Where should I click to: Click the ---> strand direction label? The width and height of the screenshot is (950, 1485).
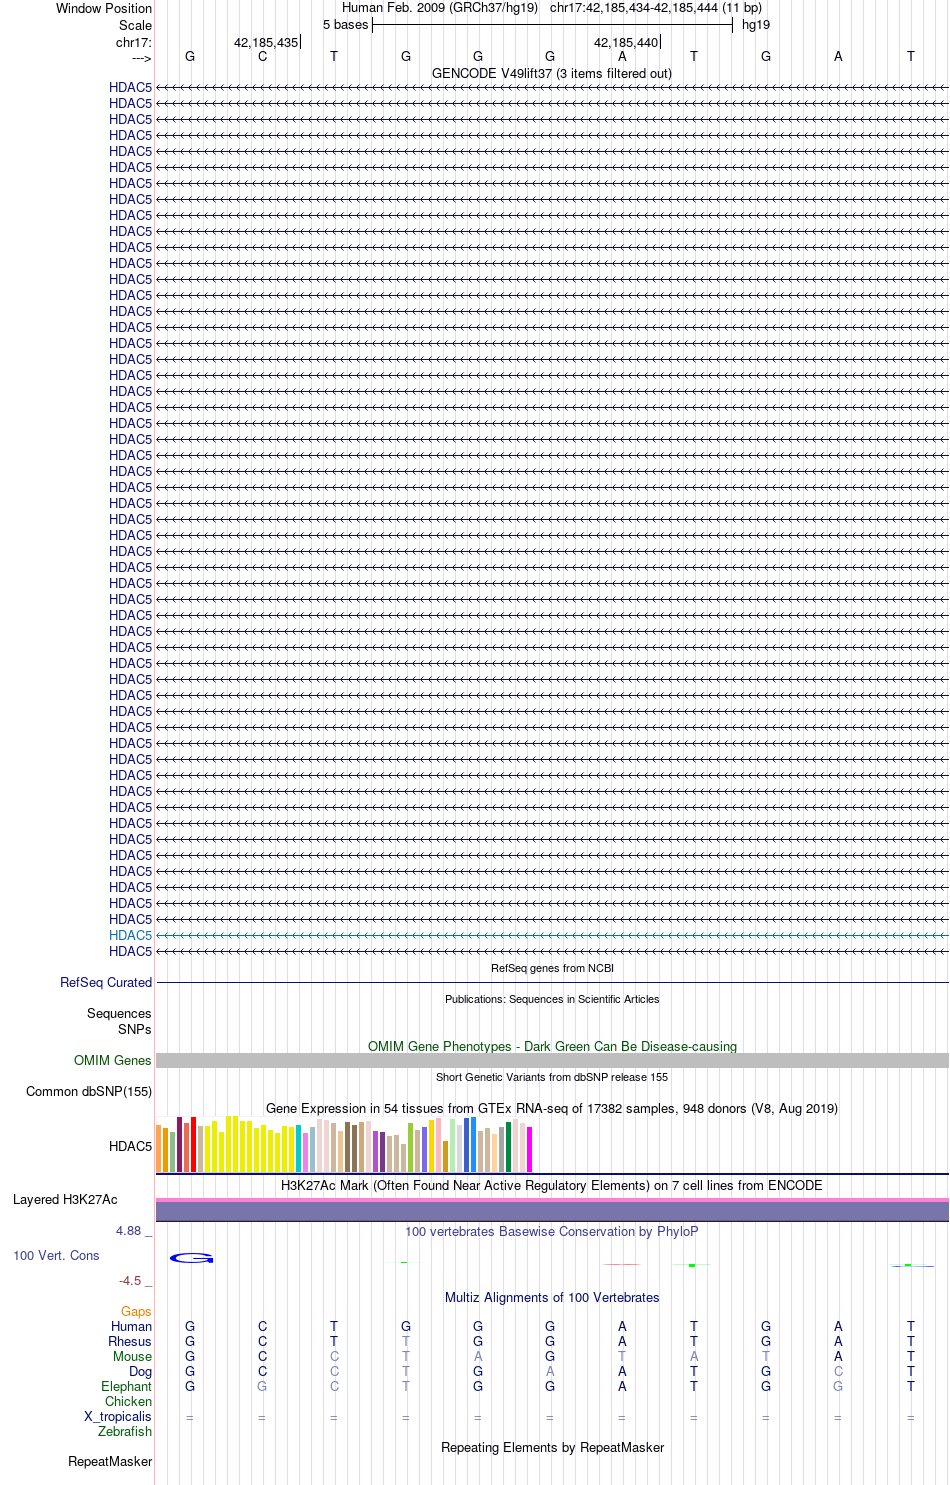[x=141, y=58]
